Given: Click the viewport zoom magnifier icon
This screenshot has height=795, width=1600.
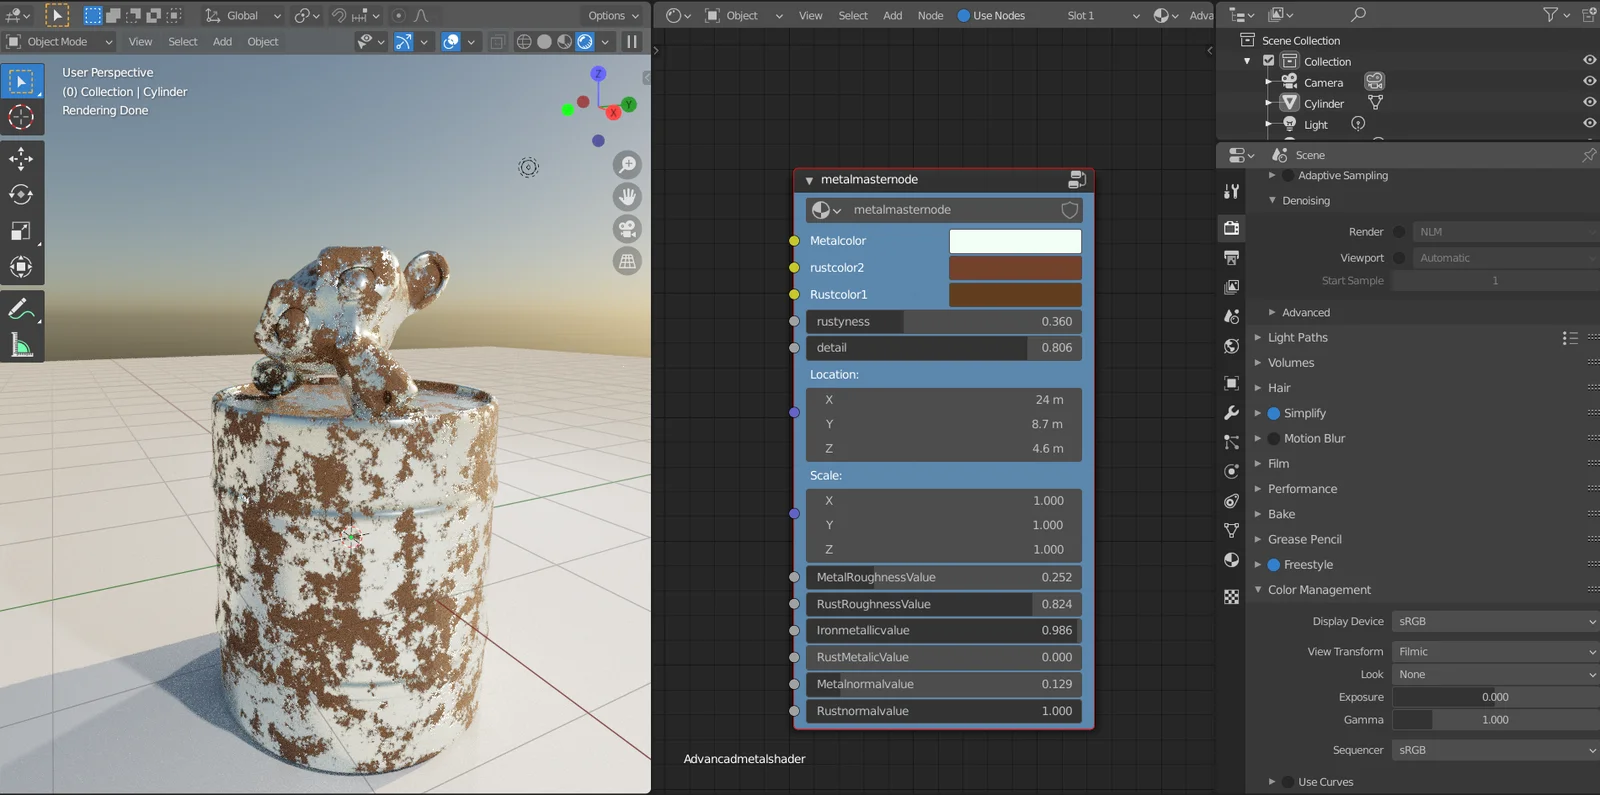Looking at the screenshot, I should (627, 165).
